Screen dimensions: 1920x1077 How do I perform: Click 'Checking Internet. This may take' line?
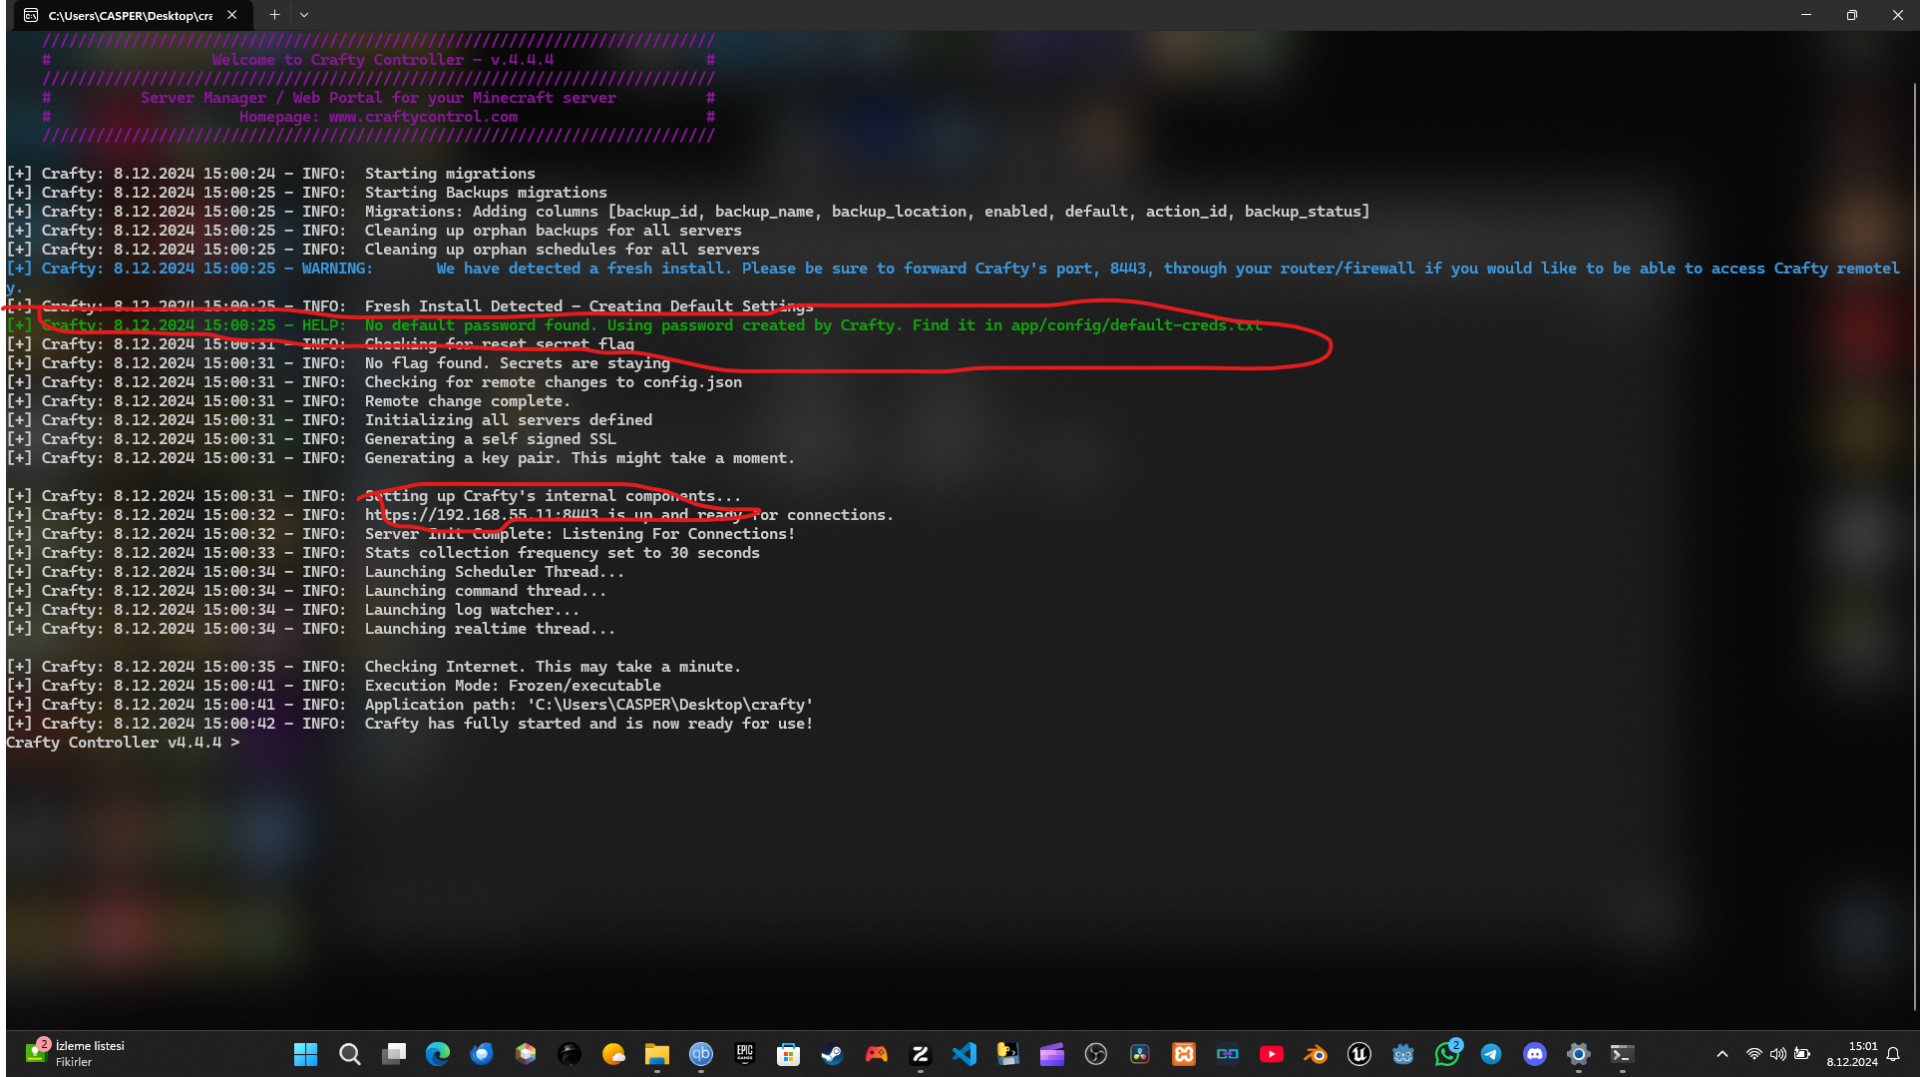[x=552, y=667]
